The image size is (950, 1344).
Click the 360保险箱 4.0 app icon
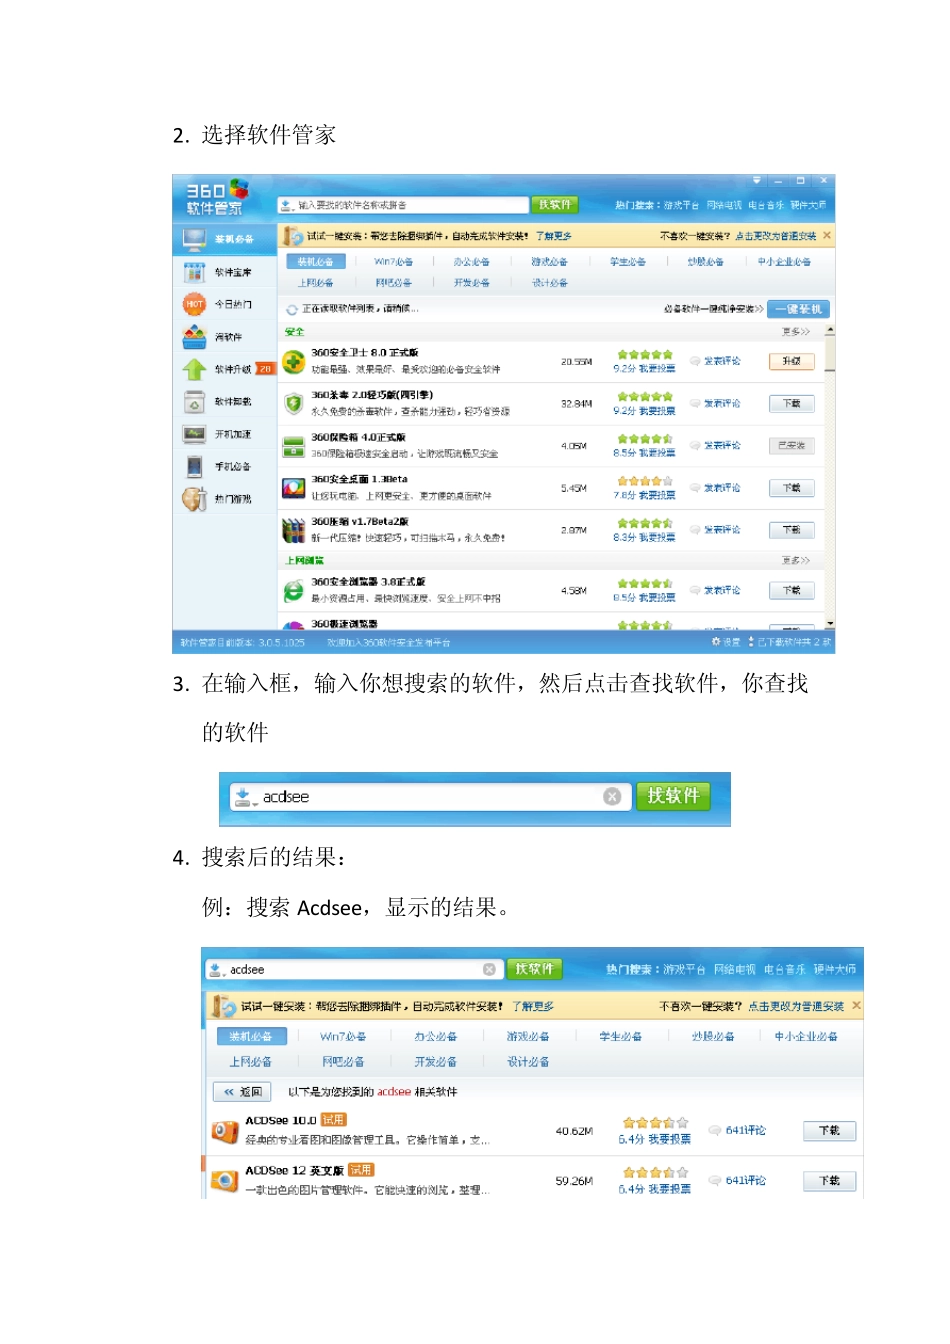tap(293, 446)
